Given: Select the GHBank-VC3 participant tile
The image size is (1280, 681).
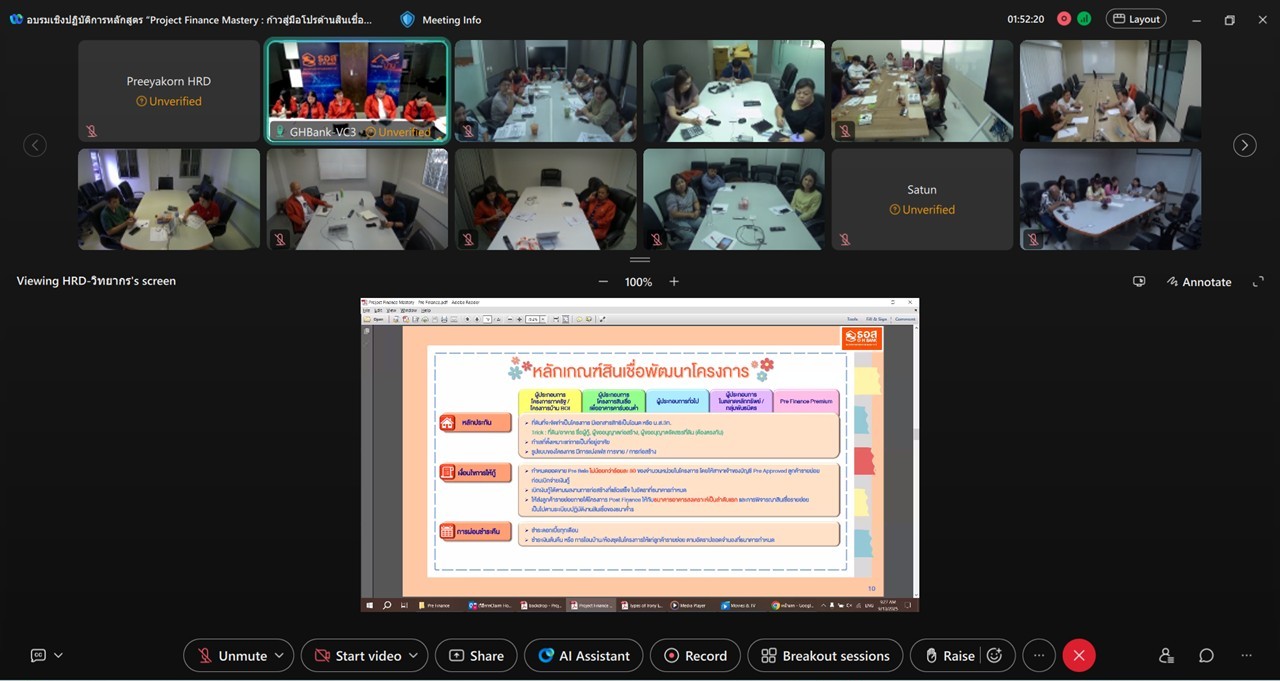Looking at the screenshot, I should click(357, 90).
